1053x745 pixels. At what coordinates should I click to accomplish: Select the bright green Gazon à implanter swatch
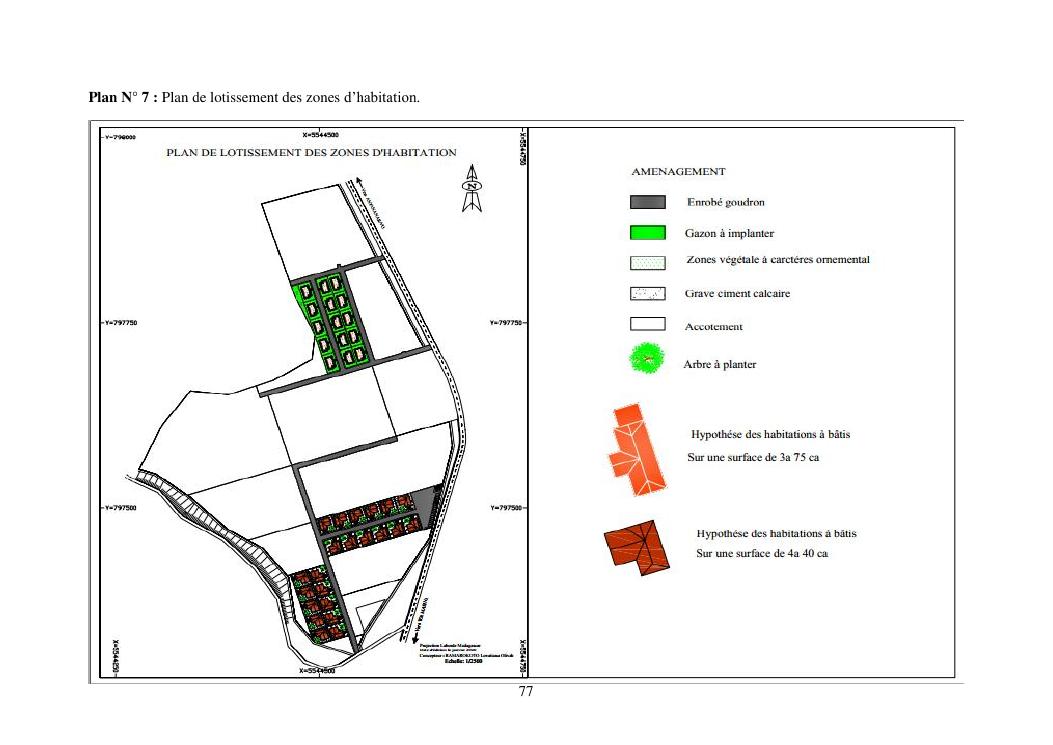647,232
